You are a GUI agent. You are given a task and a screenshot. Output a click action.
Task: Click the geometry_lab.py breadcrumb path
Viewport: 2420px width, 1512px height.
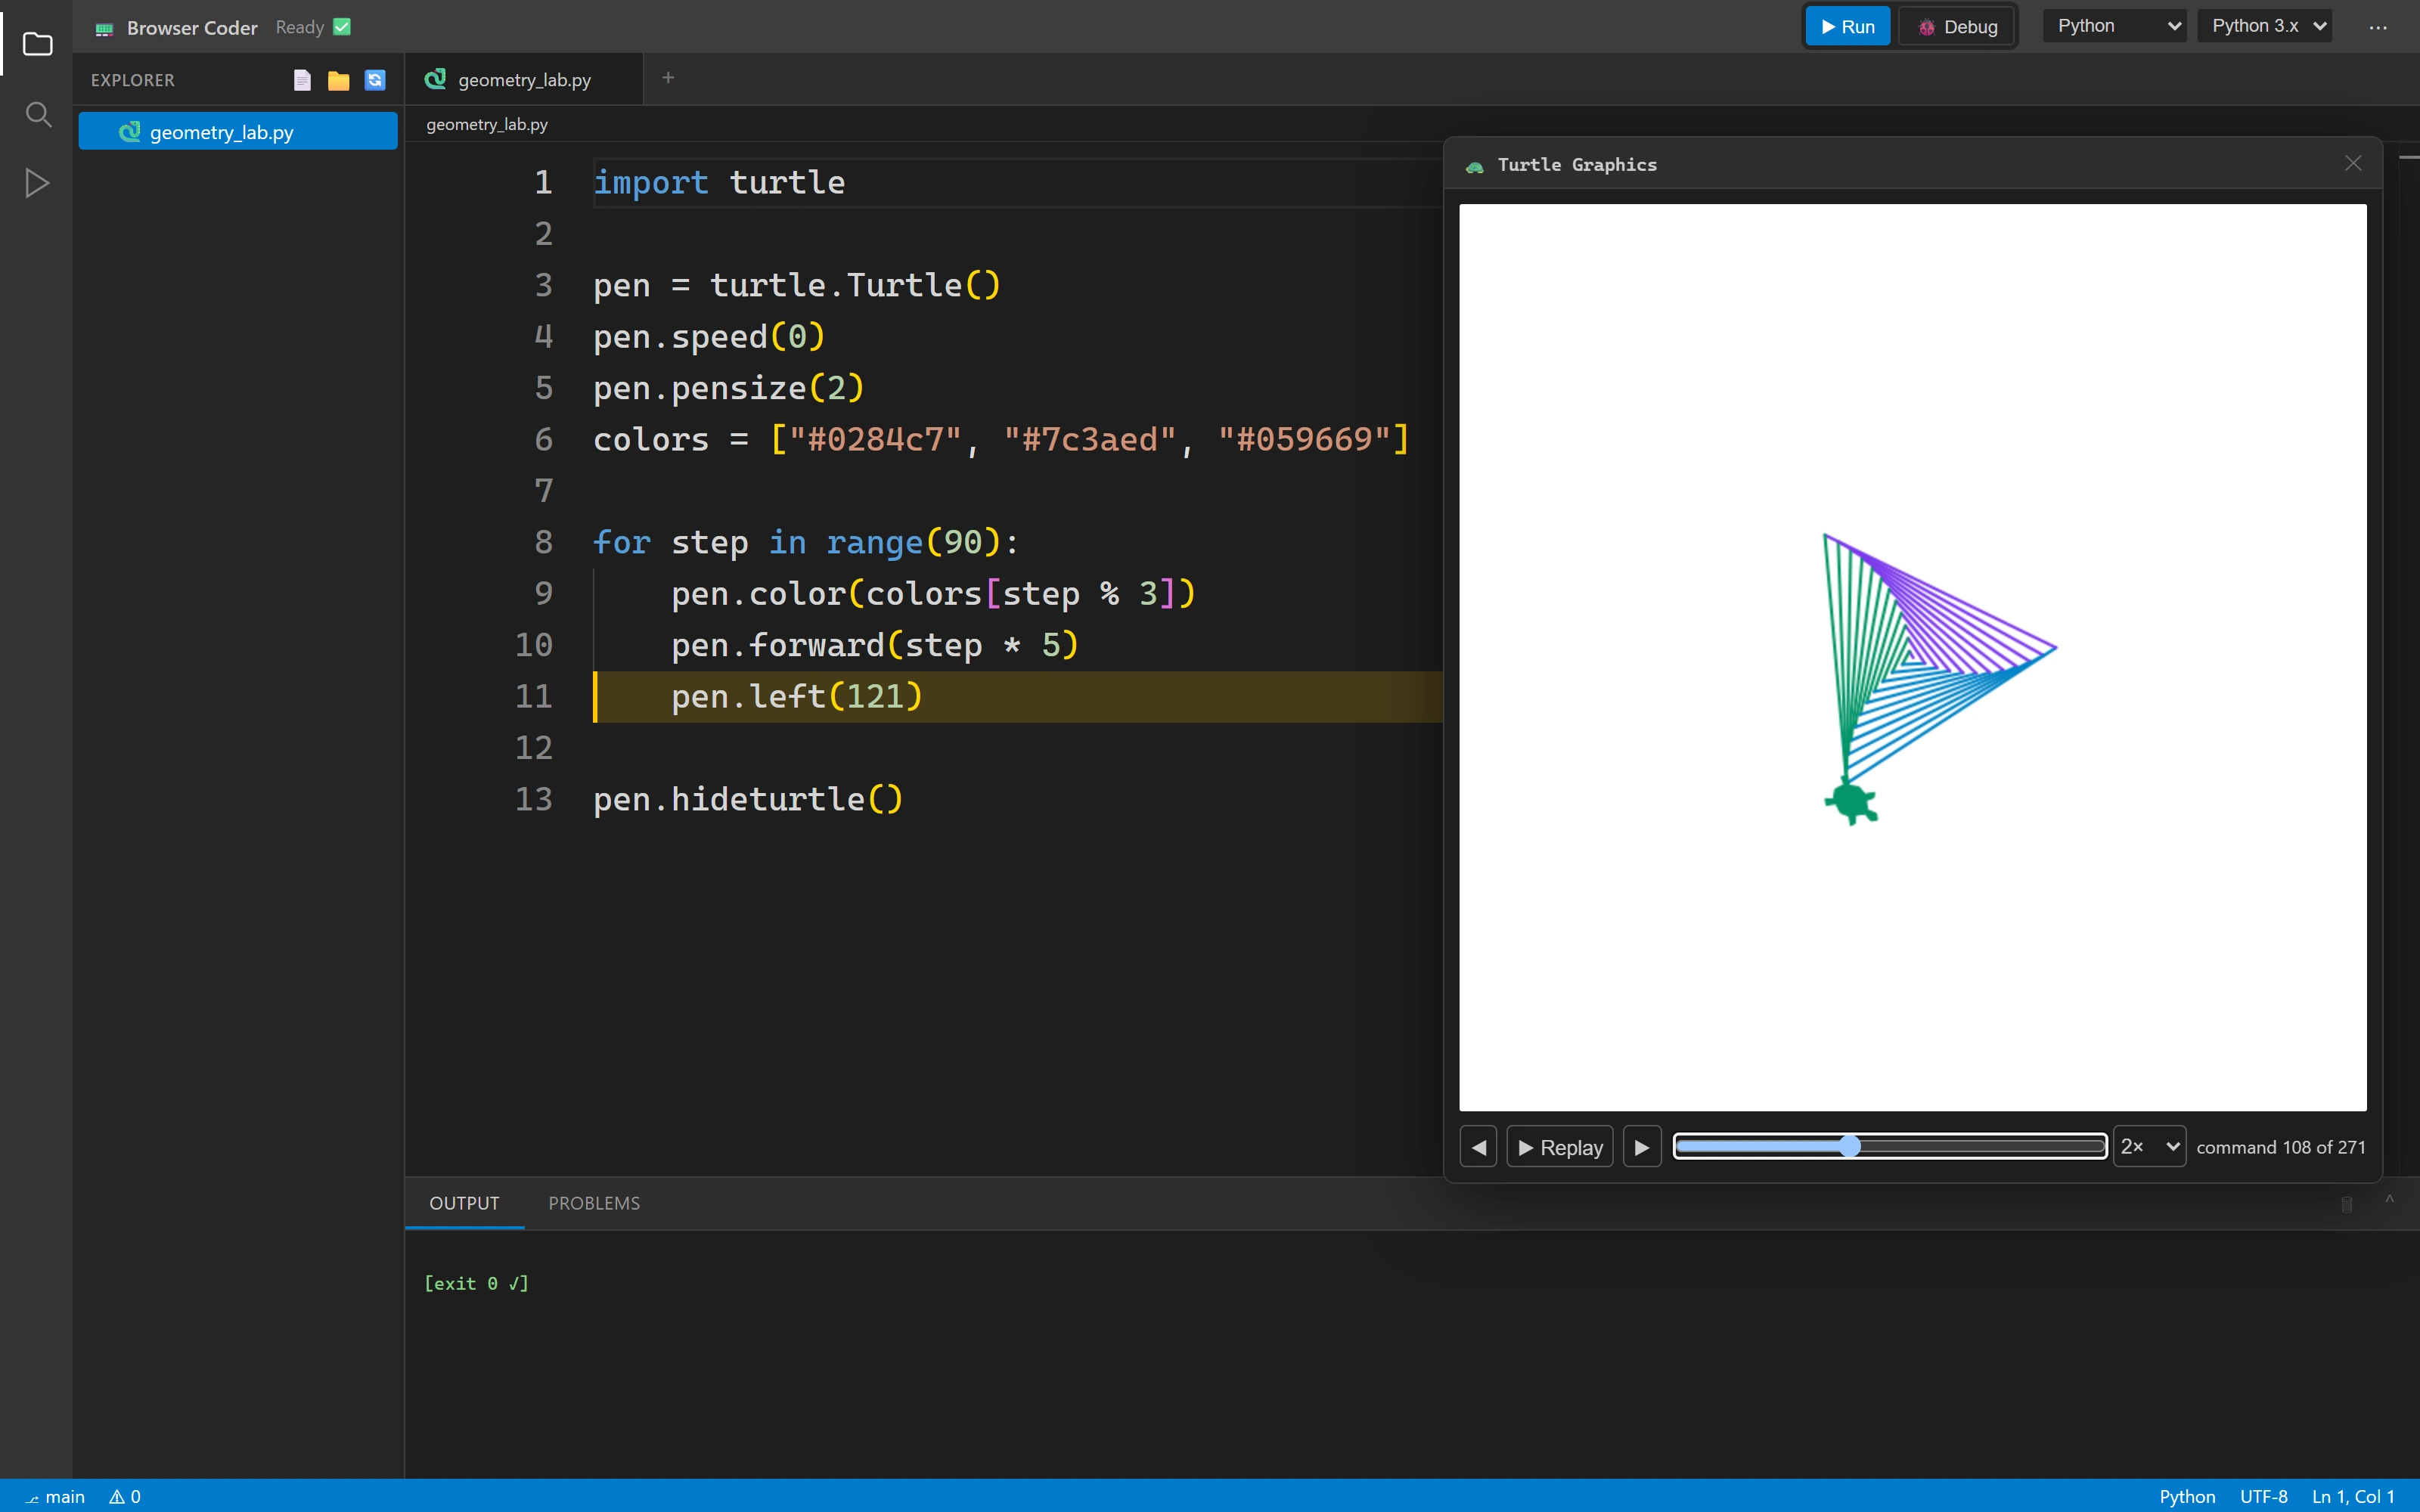(487, 124)
